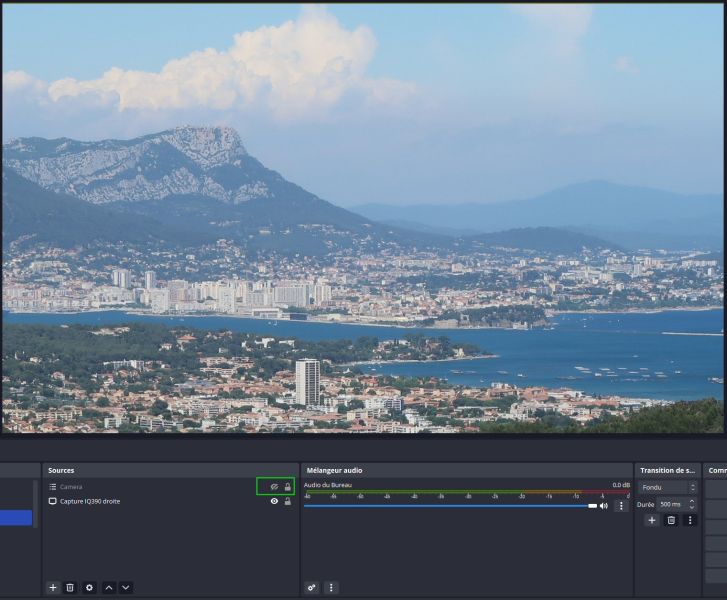
Task: Open the scene transition three-dot menu
Action: [690, 520]
